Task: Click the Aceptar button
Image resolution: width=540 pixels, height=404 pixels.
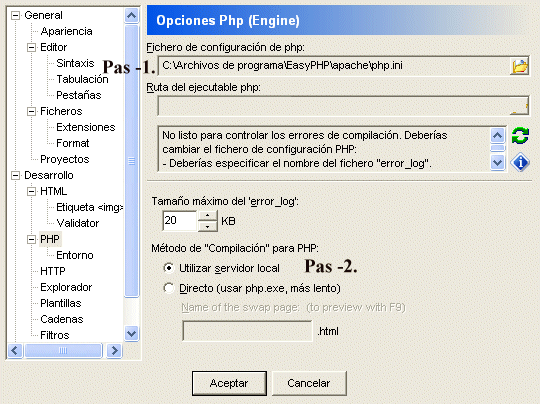Action: pos(229,383)
